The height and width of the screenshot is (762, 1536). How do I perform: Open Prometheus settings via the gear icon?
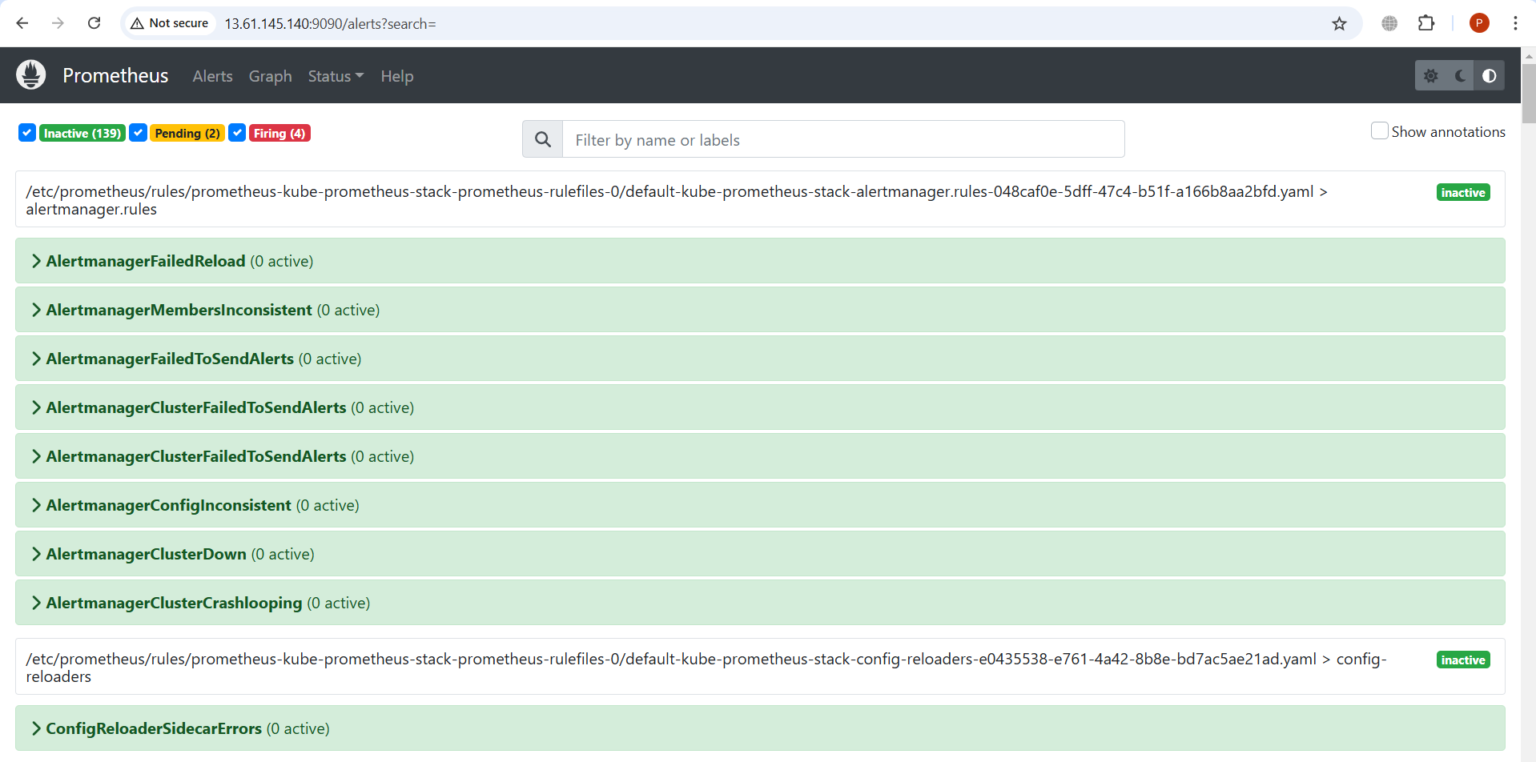pos(1430,75)
